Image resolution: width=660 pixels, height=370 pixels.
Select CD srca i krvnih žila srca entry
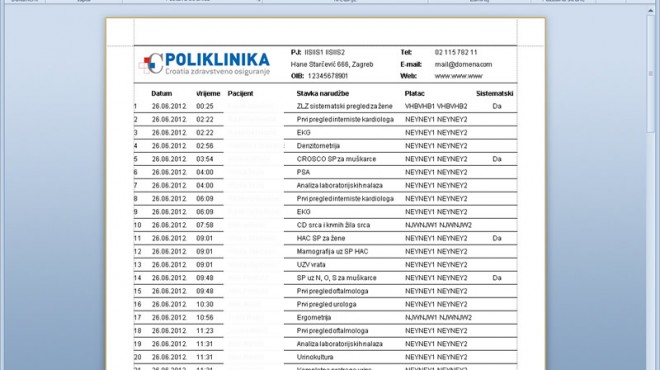(x=333, y=225)
